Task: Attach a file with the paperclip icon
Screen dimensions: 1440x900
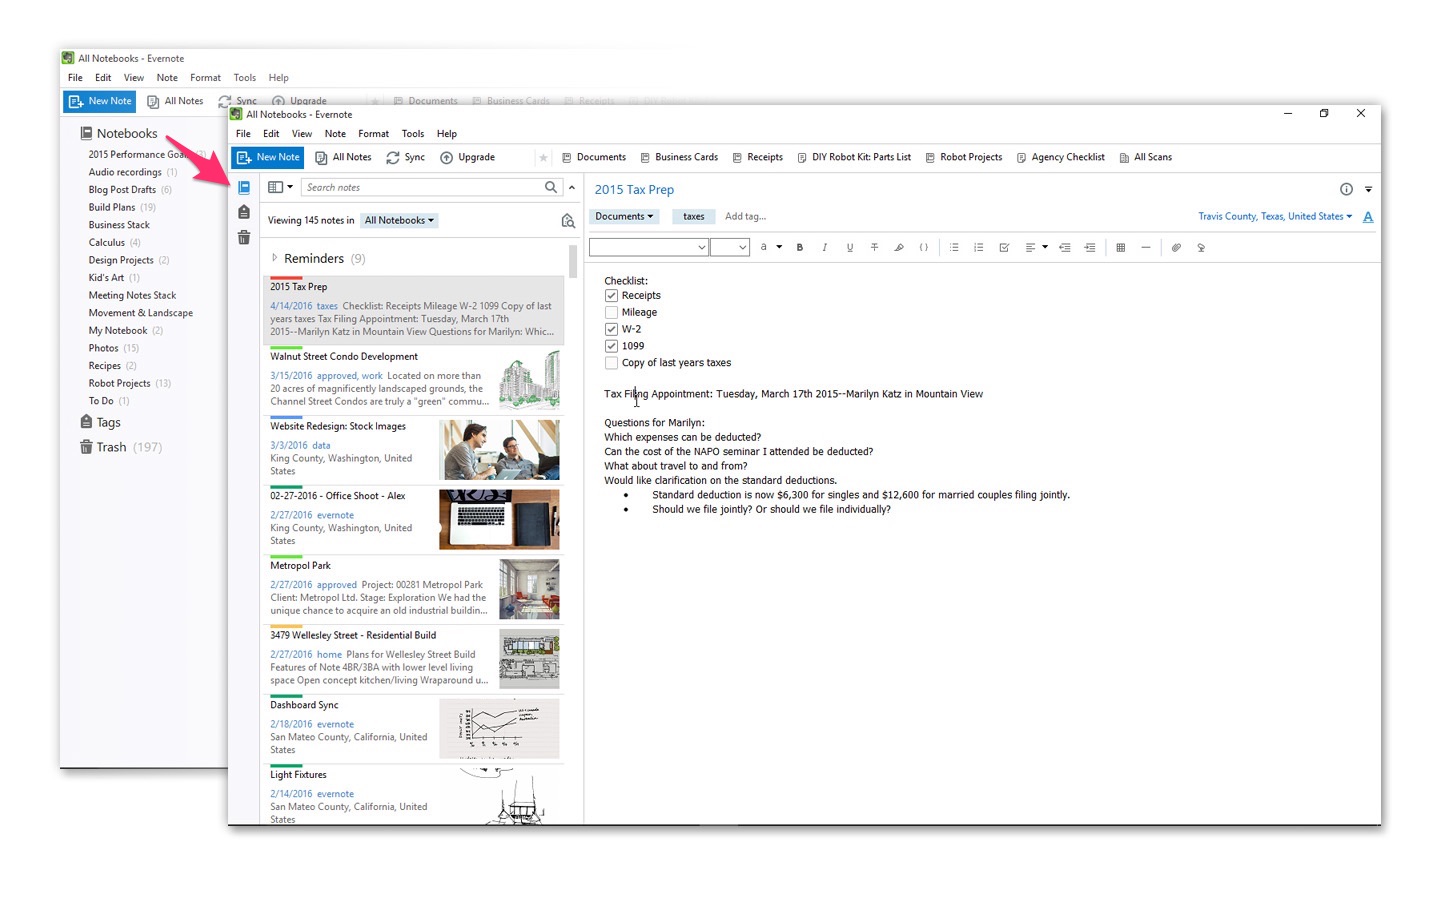Action: (x=1176, y=248)
